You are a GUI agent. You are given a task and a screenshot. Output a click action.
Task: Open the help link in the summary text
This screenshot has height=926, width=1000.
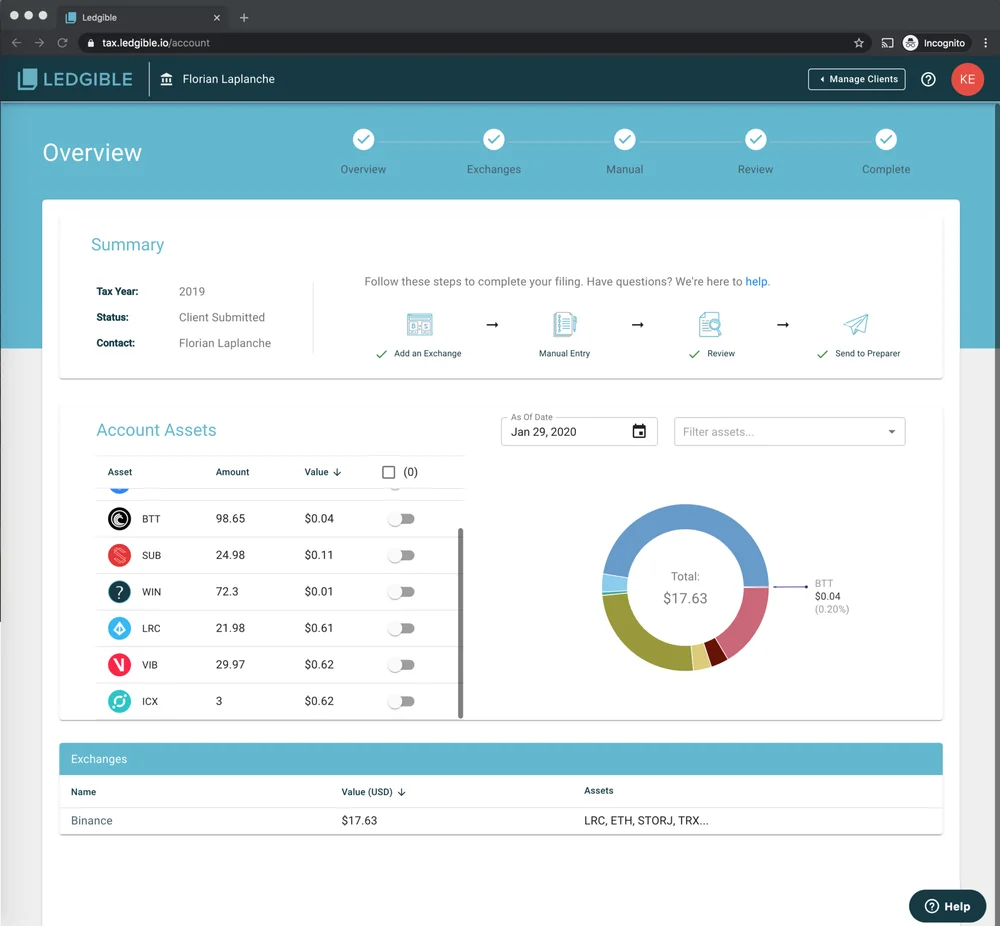pyautogui.click(x=757, y=282)
